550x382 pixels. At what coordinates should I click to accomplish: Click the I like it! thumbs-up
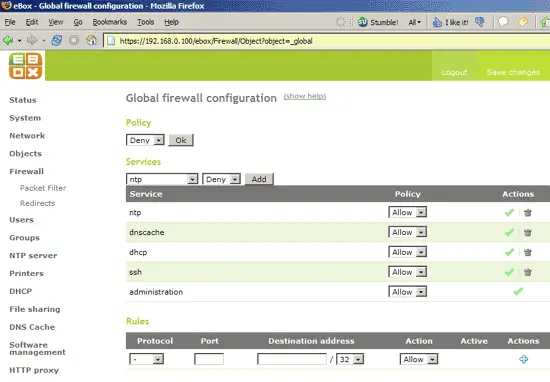click(x=450, y=22)
